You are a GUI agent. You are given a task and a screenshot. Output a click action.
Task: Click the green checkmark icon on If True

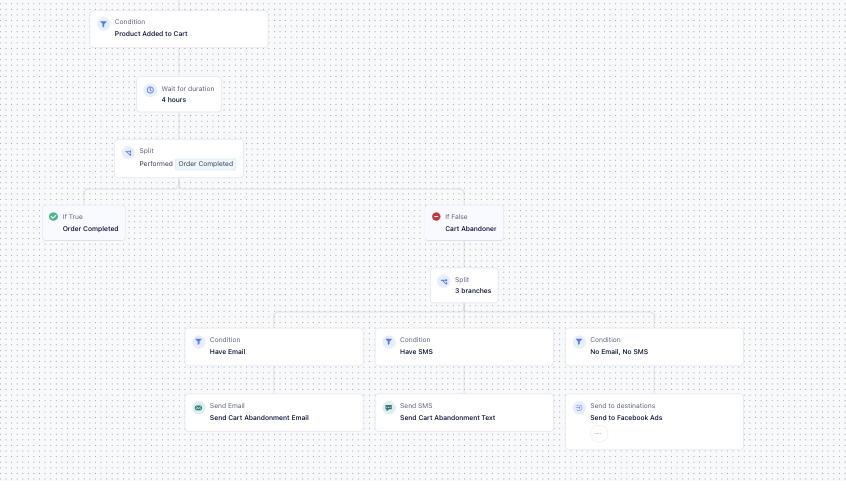pos(52,217)
